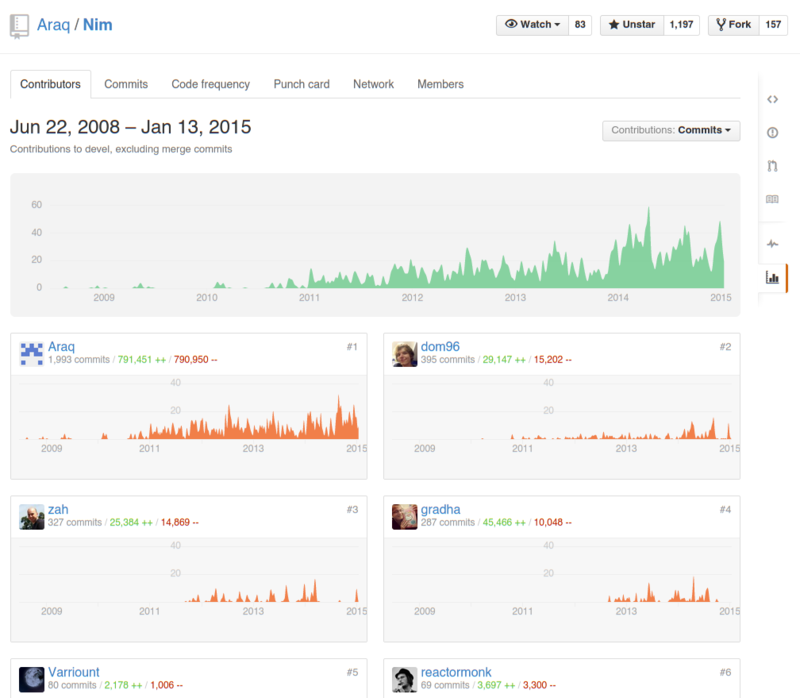
Task: Click Varriount's avatar image
Action: pos(32,680)
